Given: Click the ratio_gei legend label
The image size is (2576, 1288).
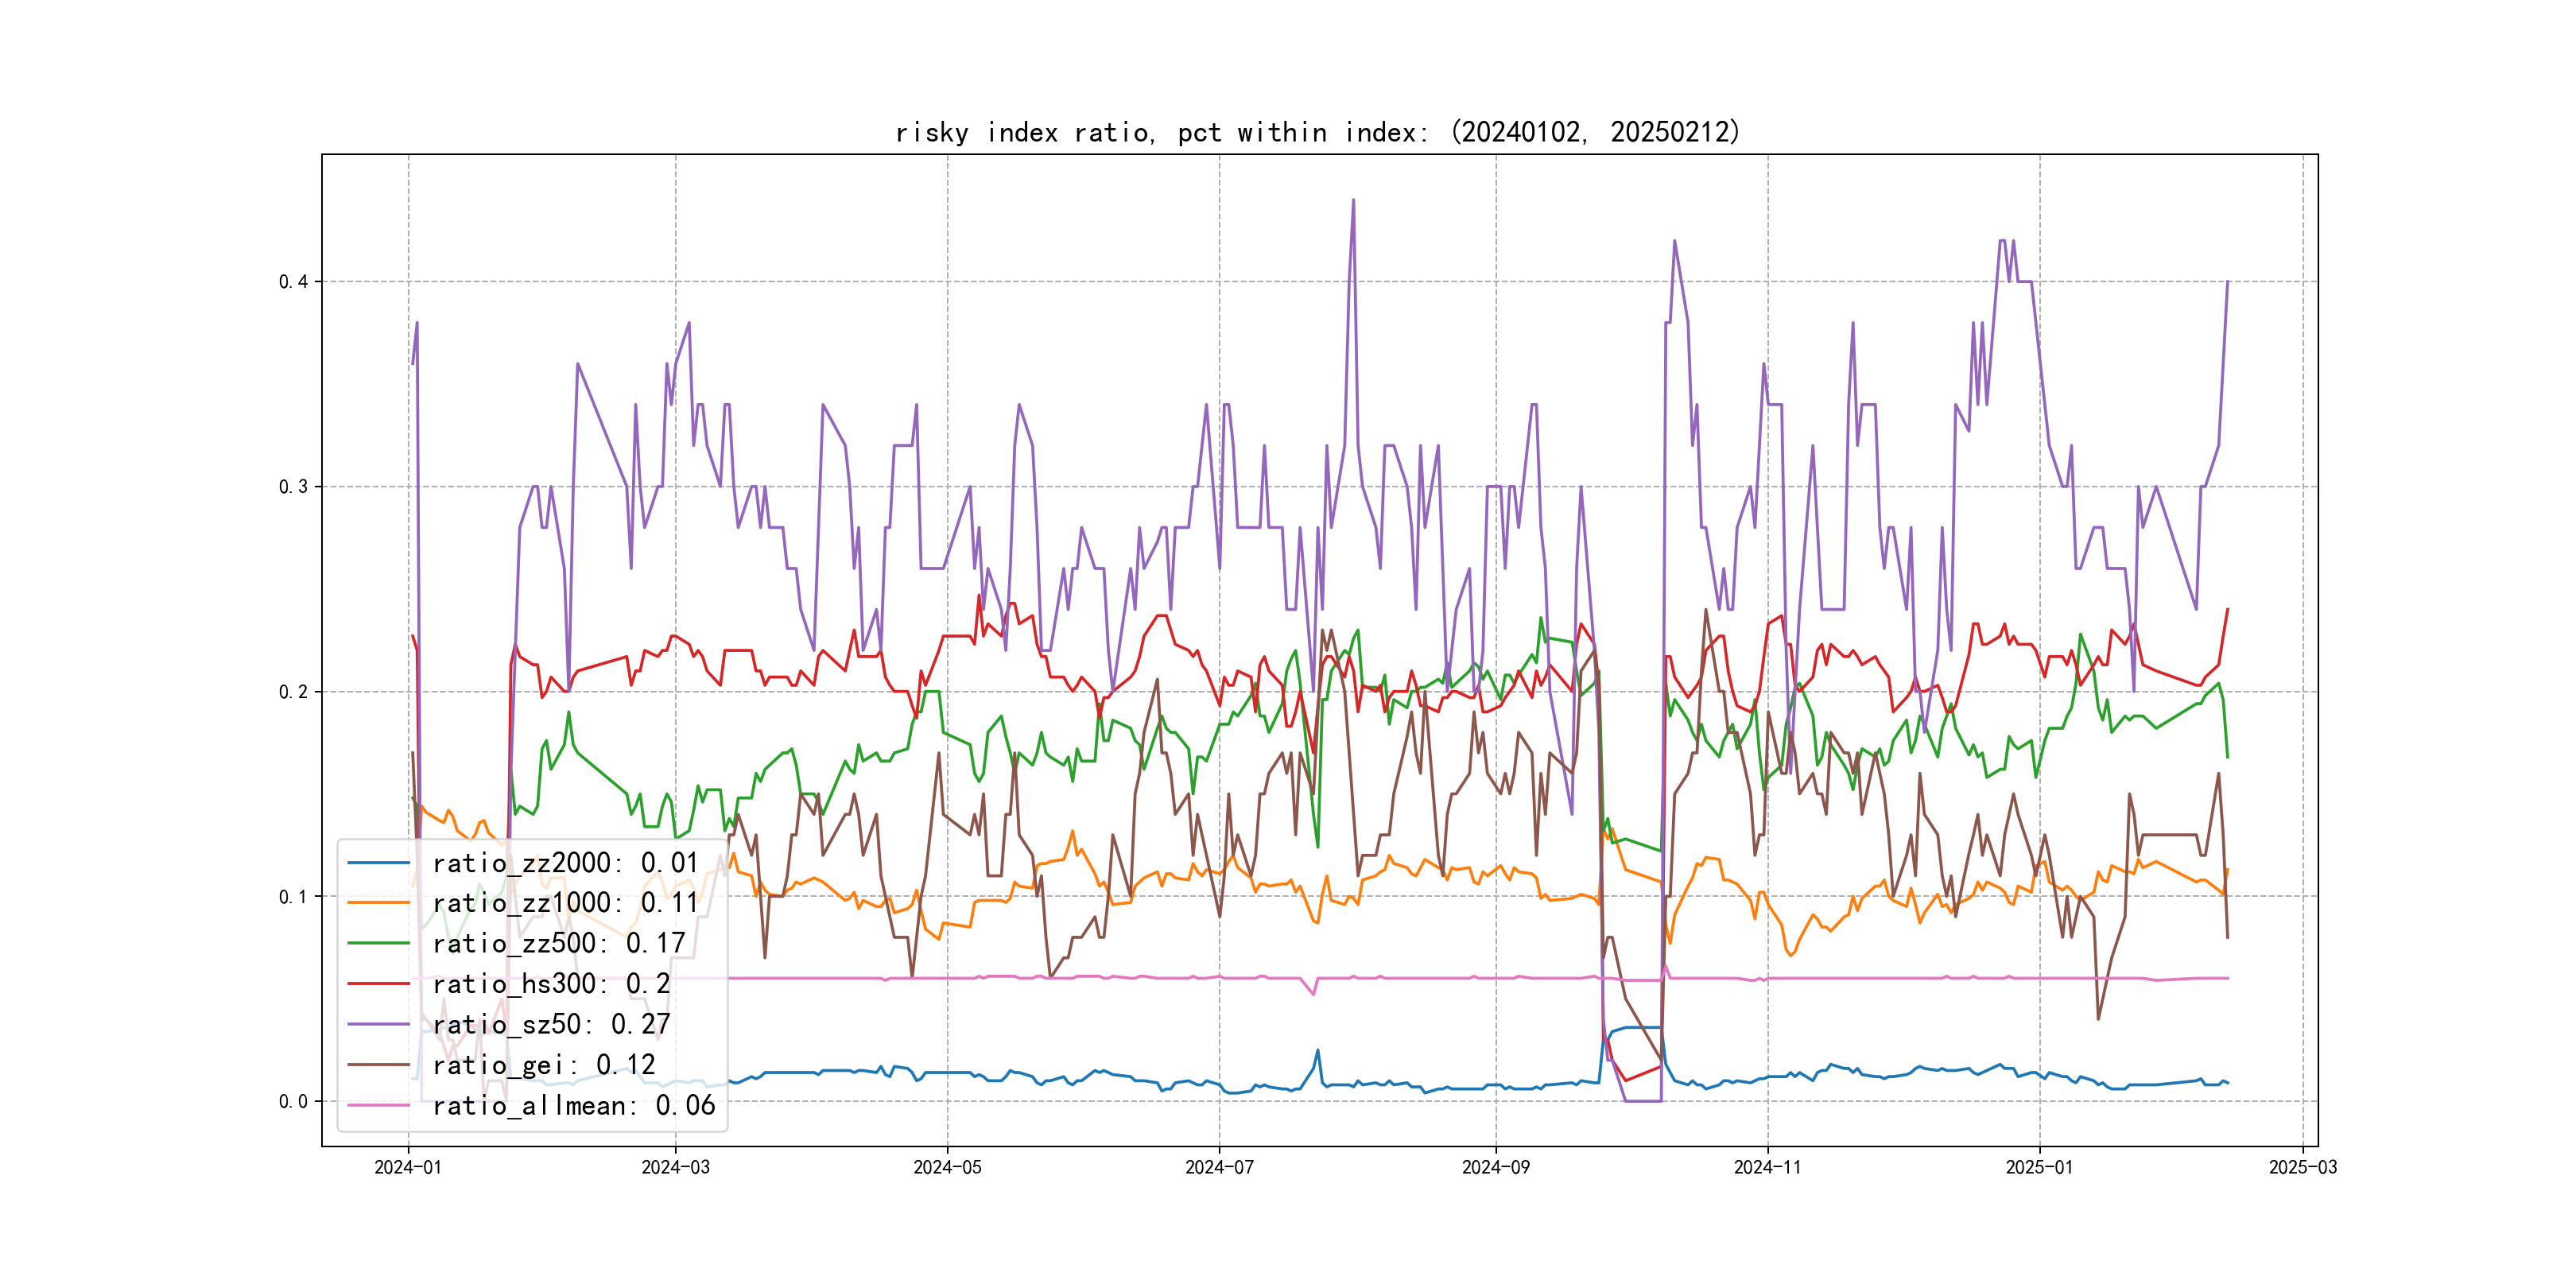Looking at the screenshot, I should pyautogui.click(x=543, y=1065).
